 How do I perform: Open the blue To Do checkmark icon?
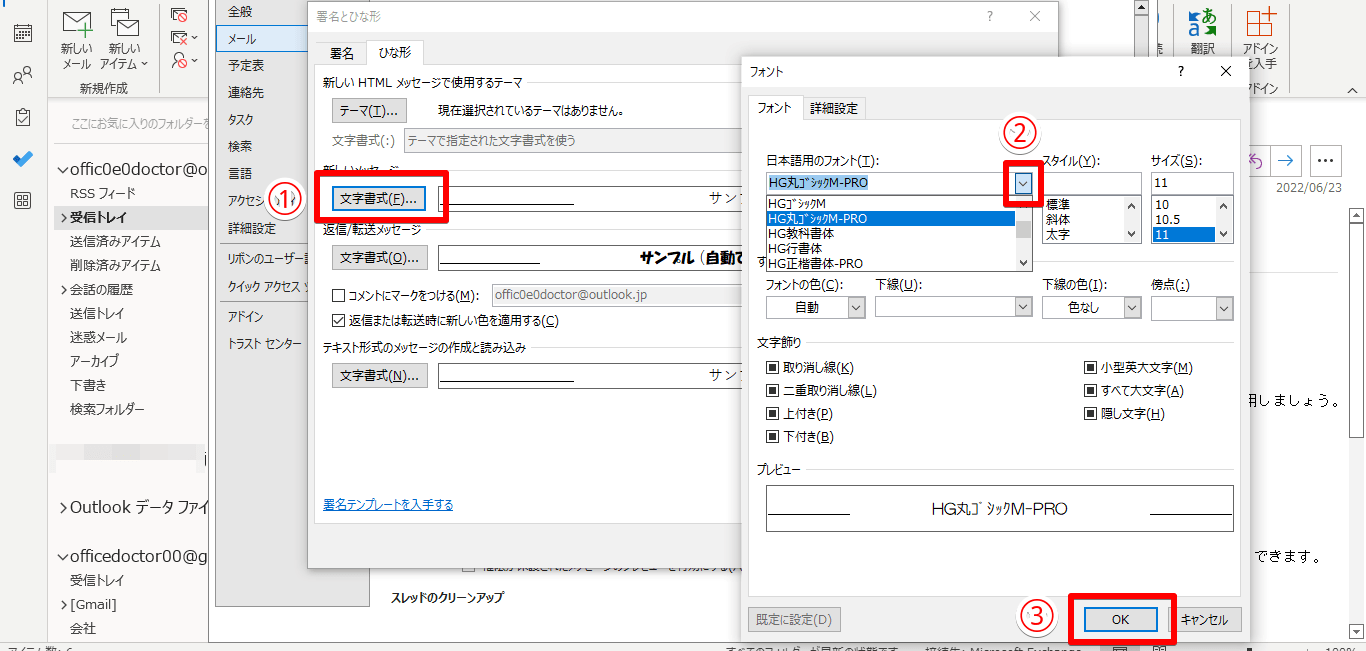pos(23,159)
